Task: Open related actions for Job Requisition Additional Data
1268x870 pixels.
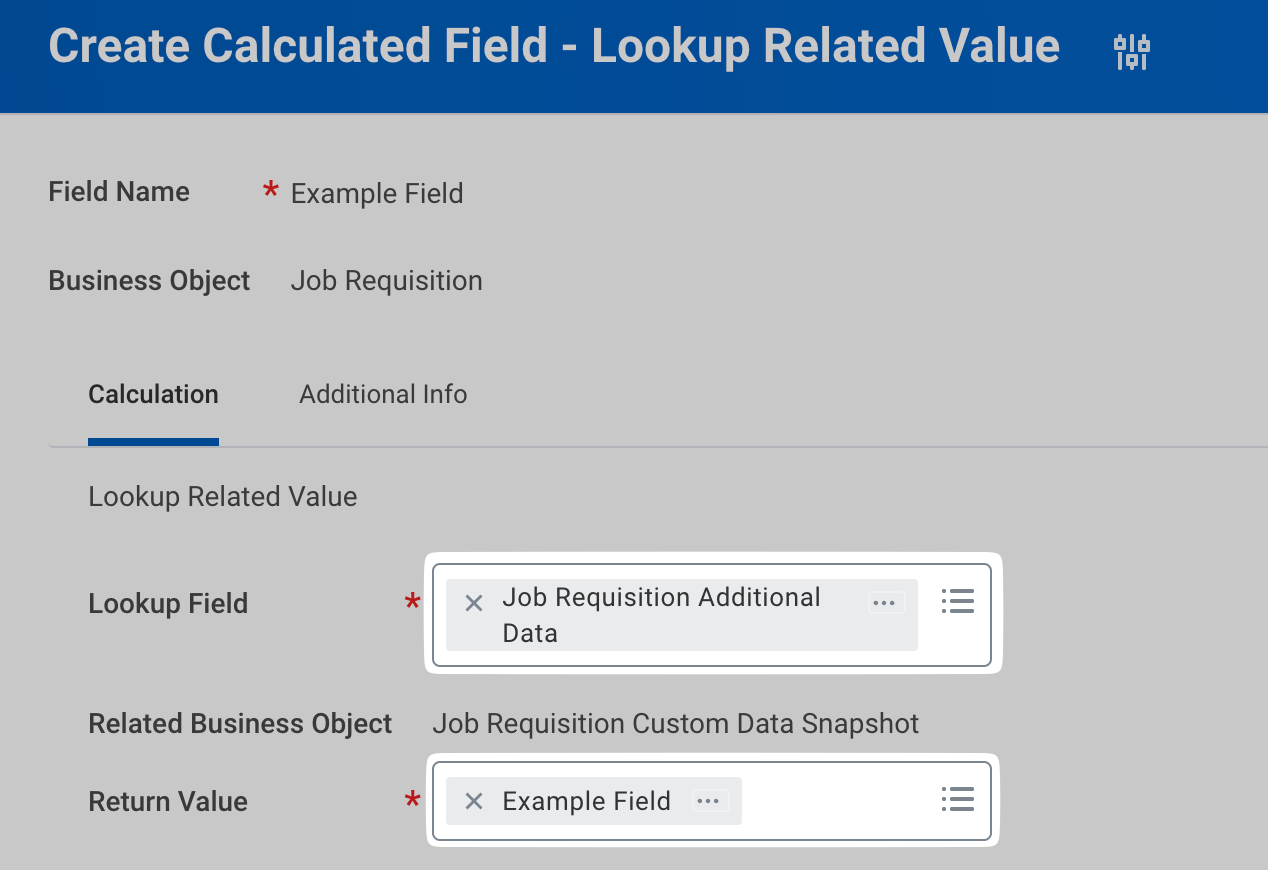Action: (x=884, y=603)
